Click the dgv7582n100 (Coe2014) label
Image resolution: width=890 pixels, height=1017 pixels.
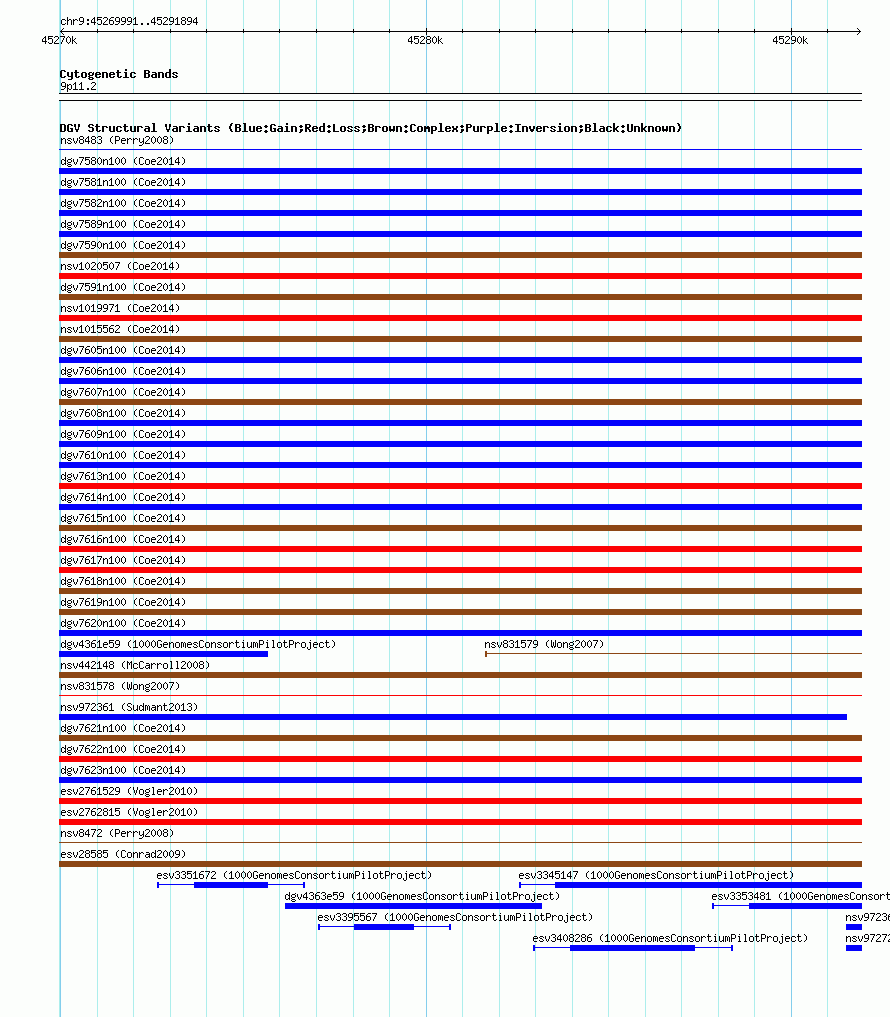[123, 204]
